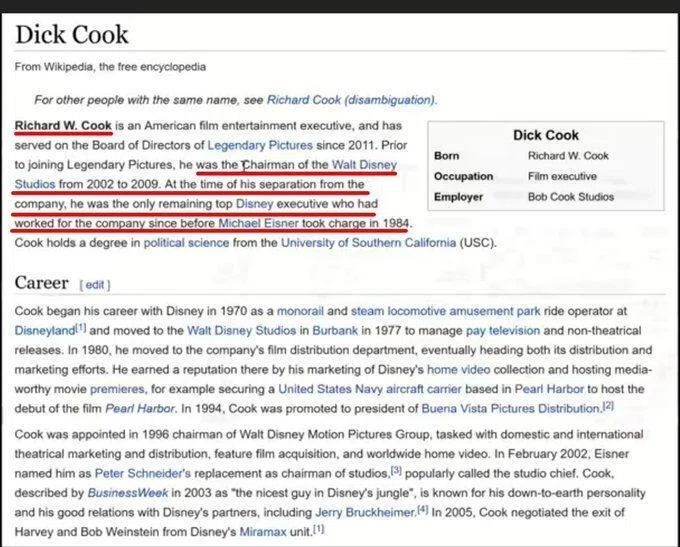Open the amusement park link

tap(495, 311)
